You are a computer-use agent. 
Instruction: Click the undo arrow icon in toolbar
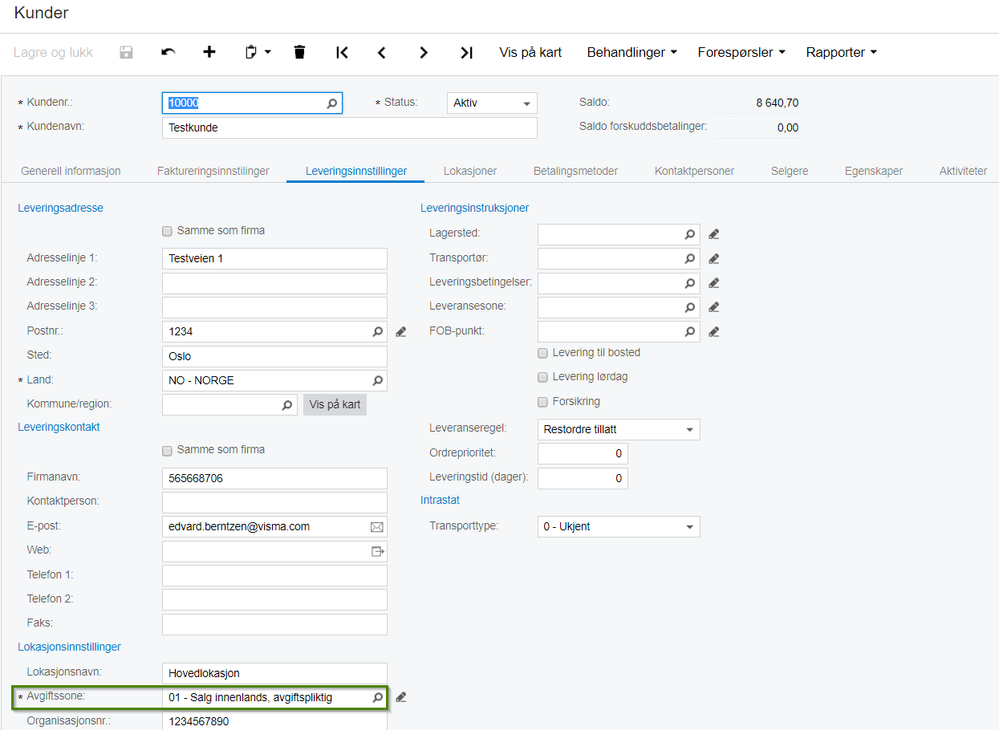click(168, 52)
